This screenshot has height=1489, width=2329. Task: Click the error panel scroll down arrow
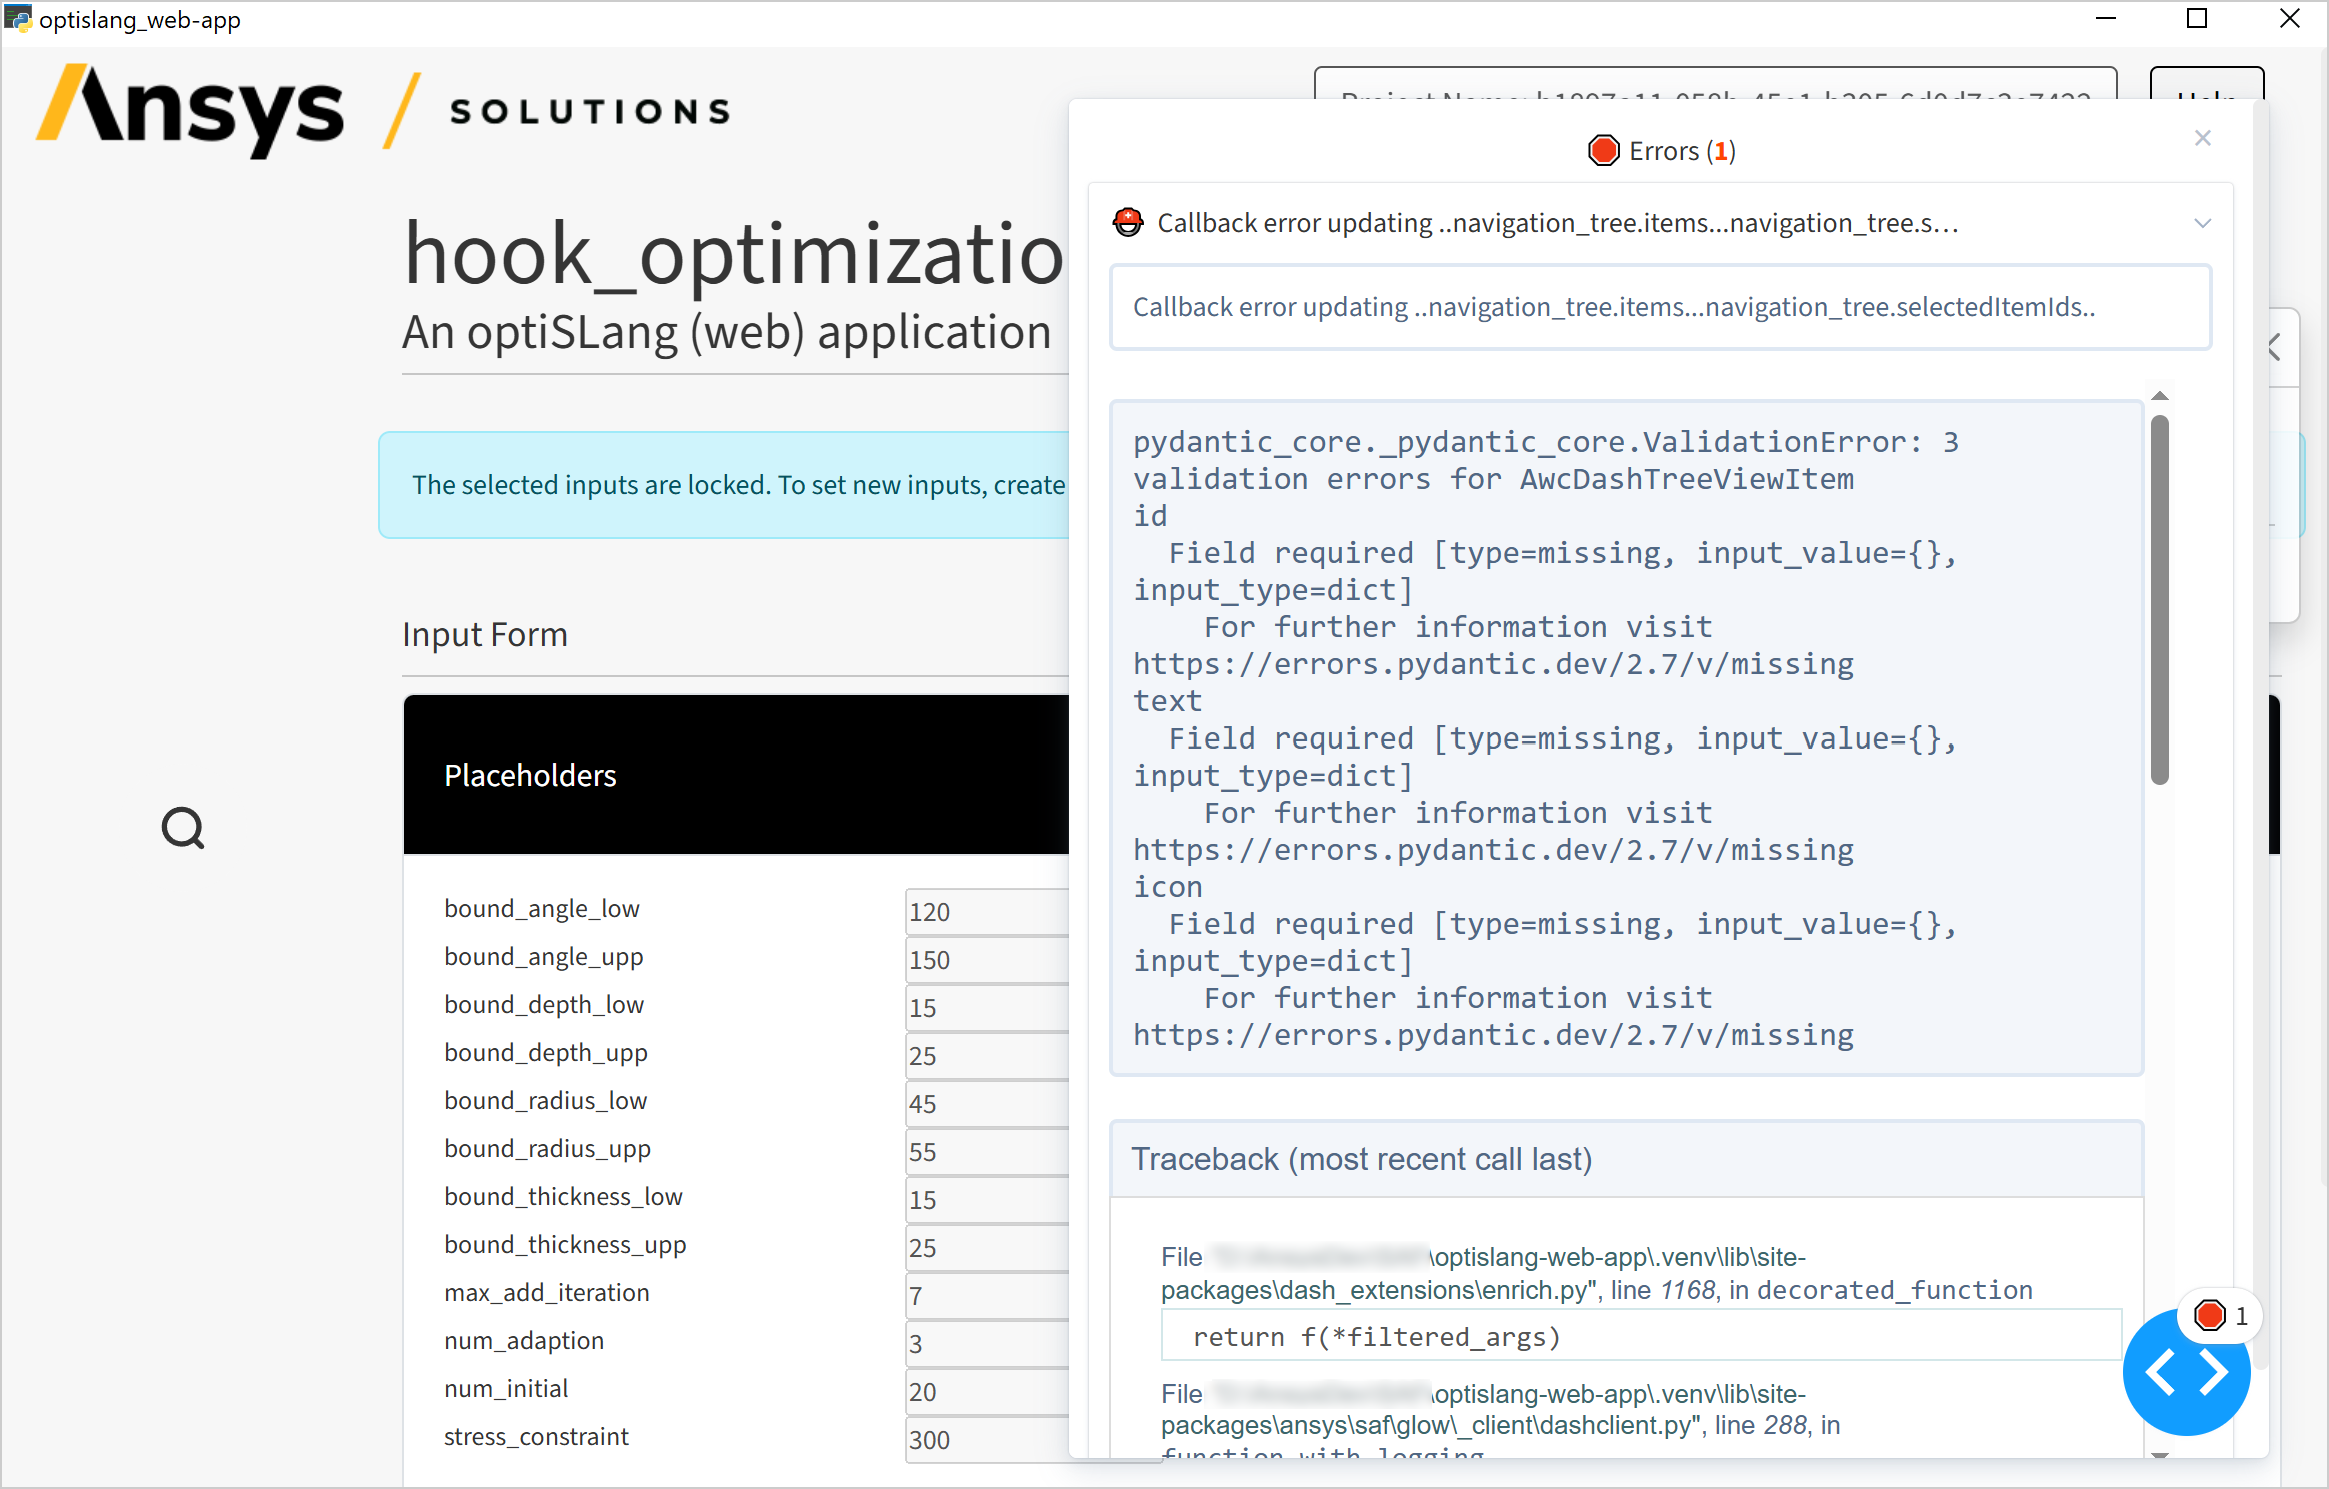click(2160, 1455)
